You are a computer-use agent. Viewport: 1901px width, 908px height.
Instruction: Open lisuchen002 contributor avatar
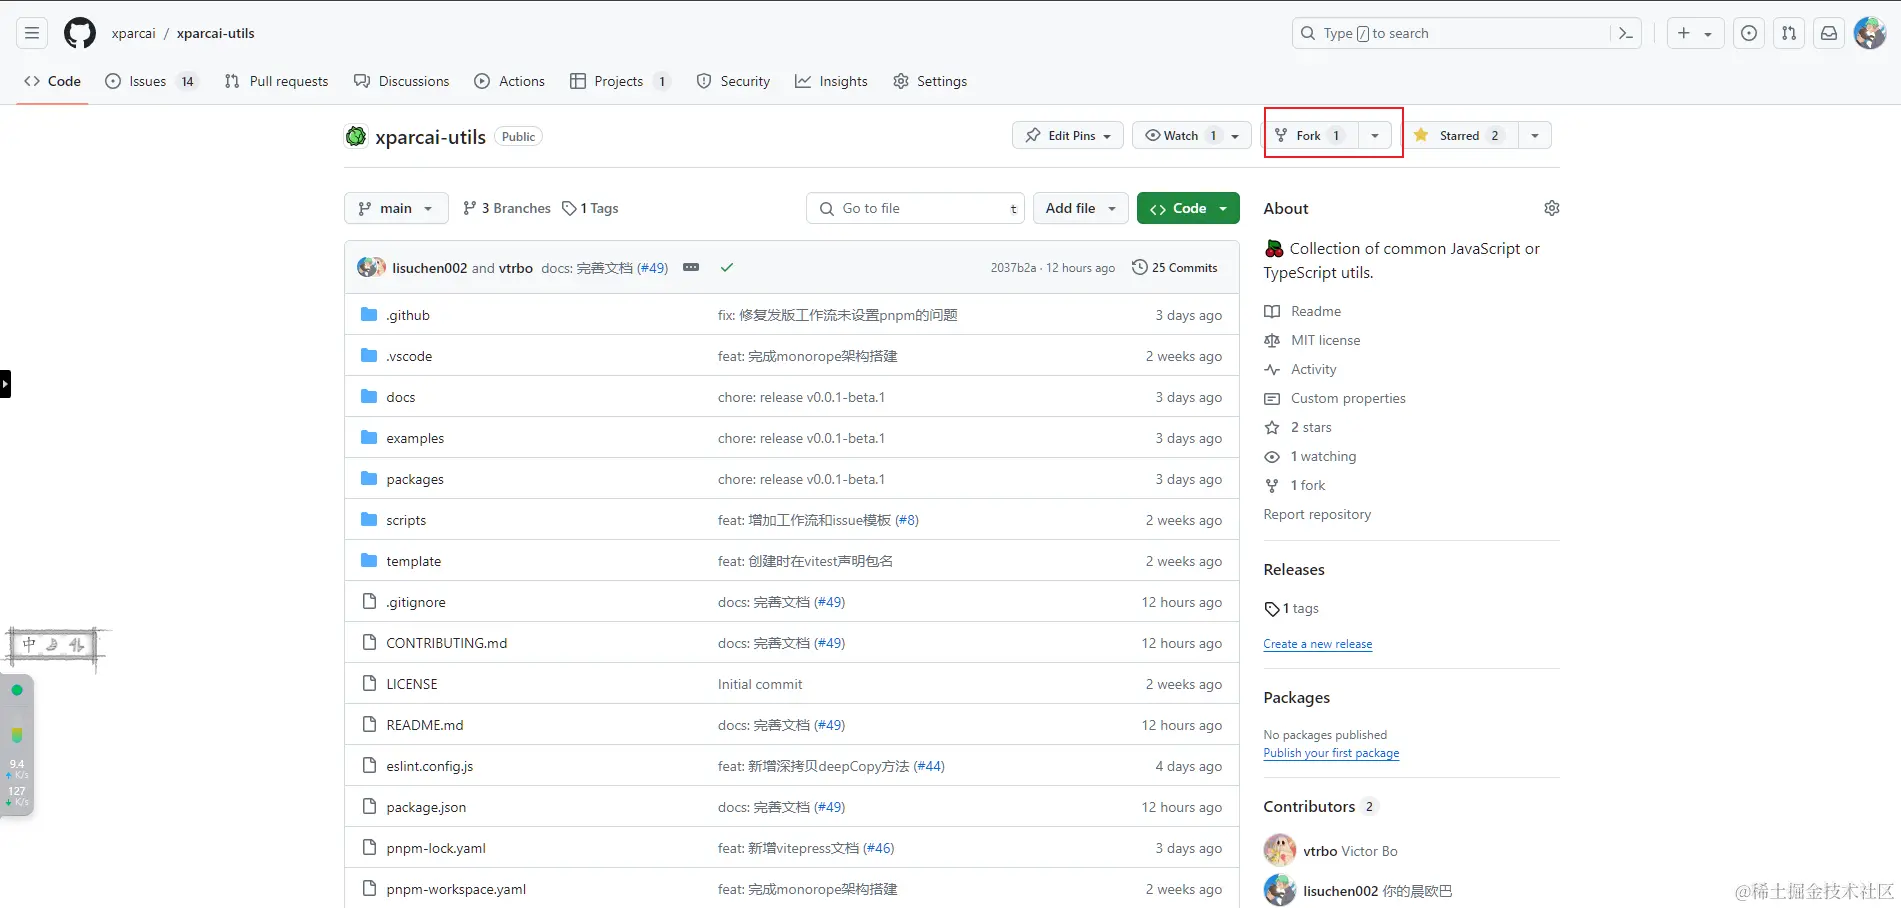pos(1280,890)
